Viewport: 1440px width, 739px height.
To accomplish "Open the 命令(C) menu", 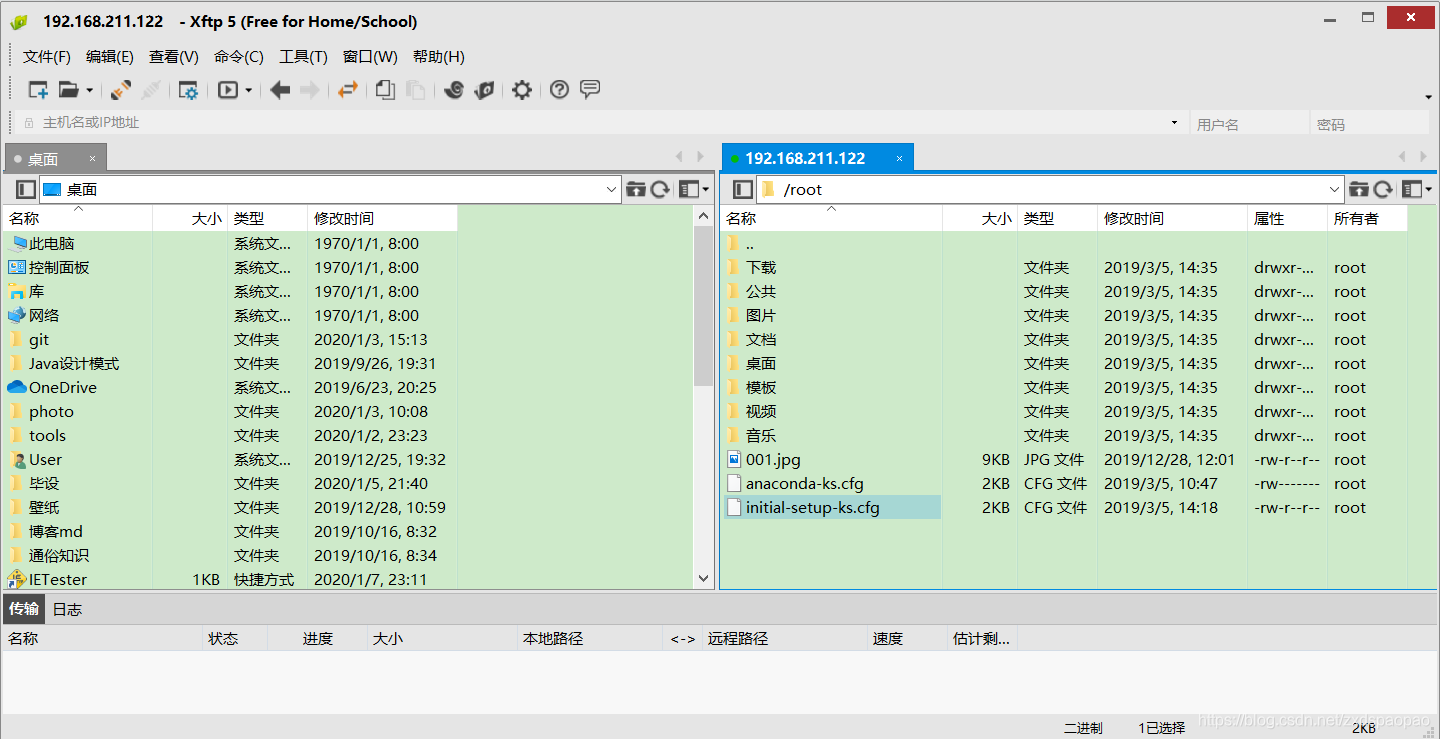I will (x=239, y=57).
